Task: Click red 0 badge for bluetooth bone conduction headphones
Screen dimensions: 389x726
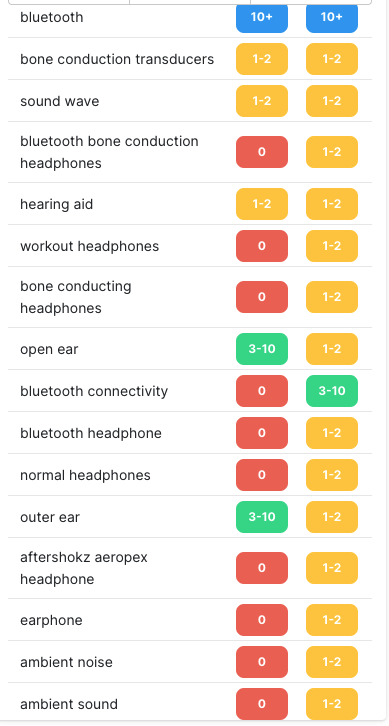Action: (262, 152)
